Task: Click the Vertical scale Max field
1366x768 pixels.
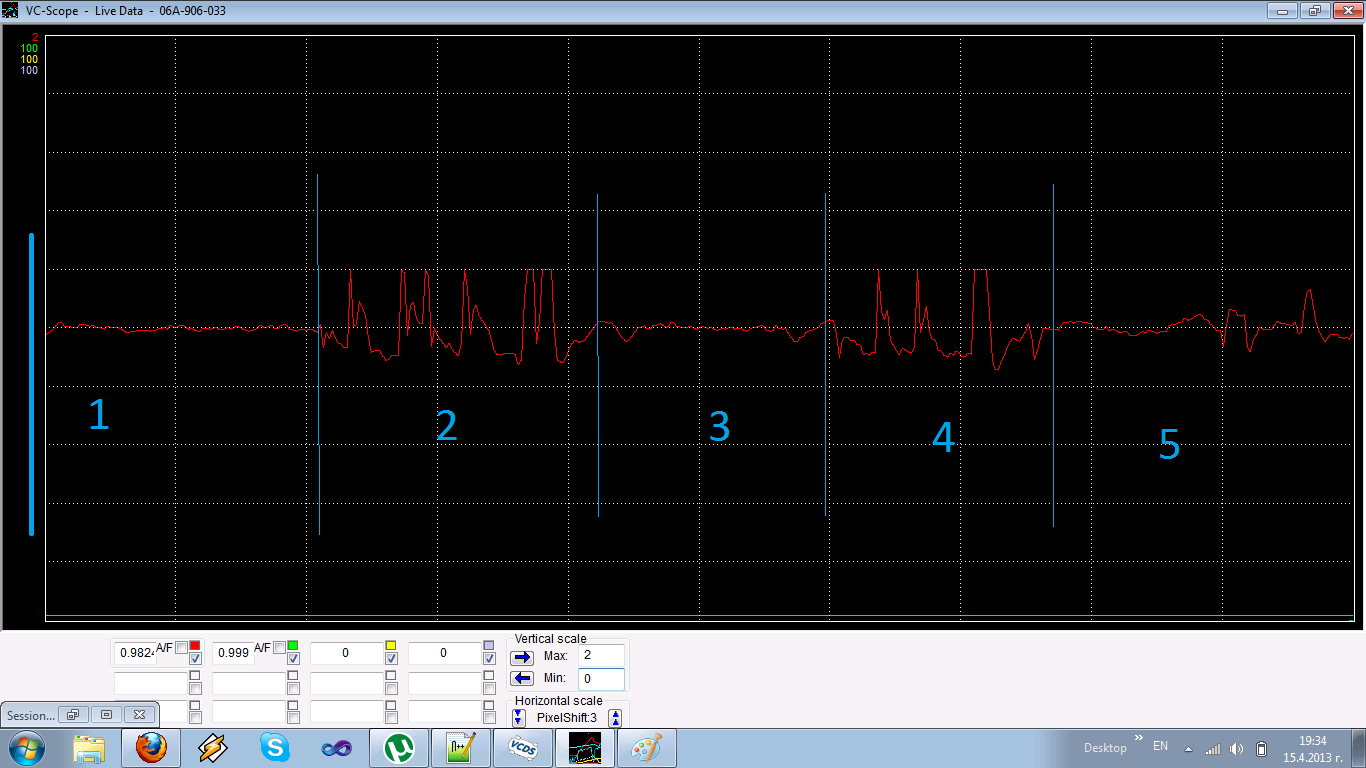Action: (600, 656)
